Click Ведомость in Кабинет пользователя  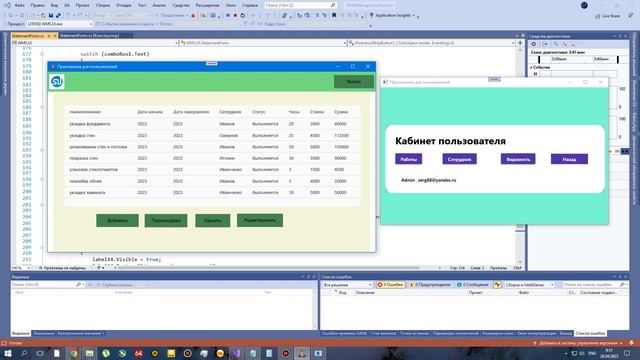518,159
